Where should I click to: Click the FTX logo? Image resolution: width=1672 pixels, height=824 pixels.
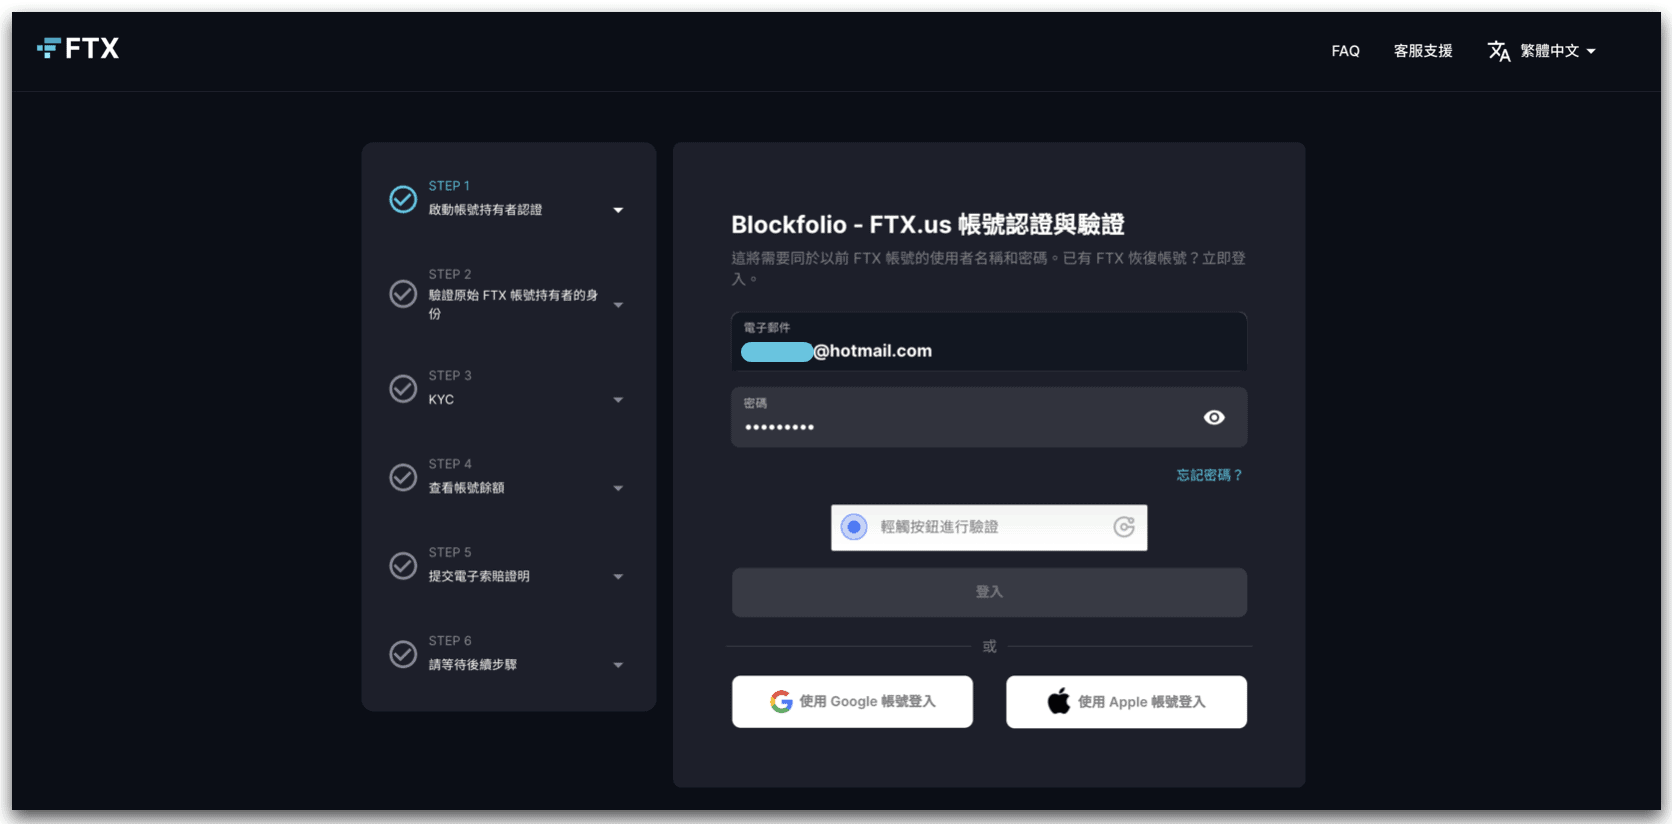[78, 48]
